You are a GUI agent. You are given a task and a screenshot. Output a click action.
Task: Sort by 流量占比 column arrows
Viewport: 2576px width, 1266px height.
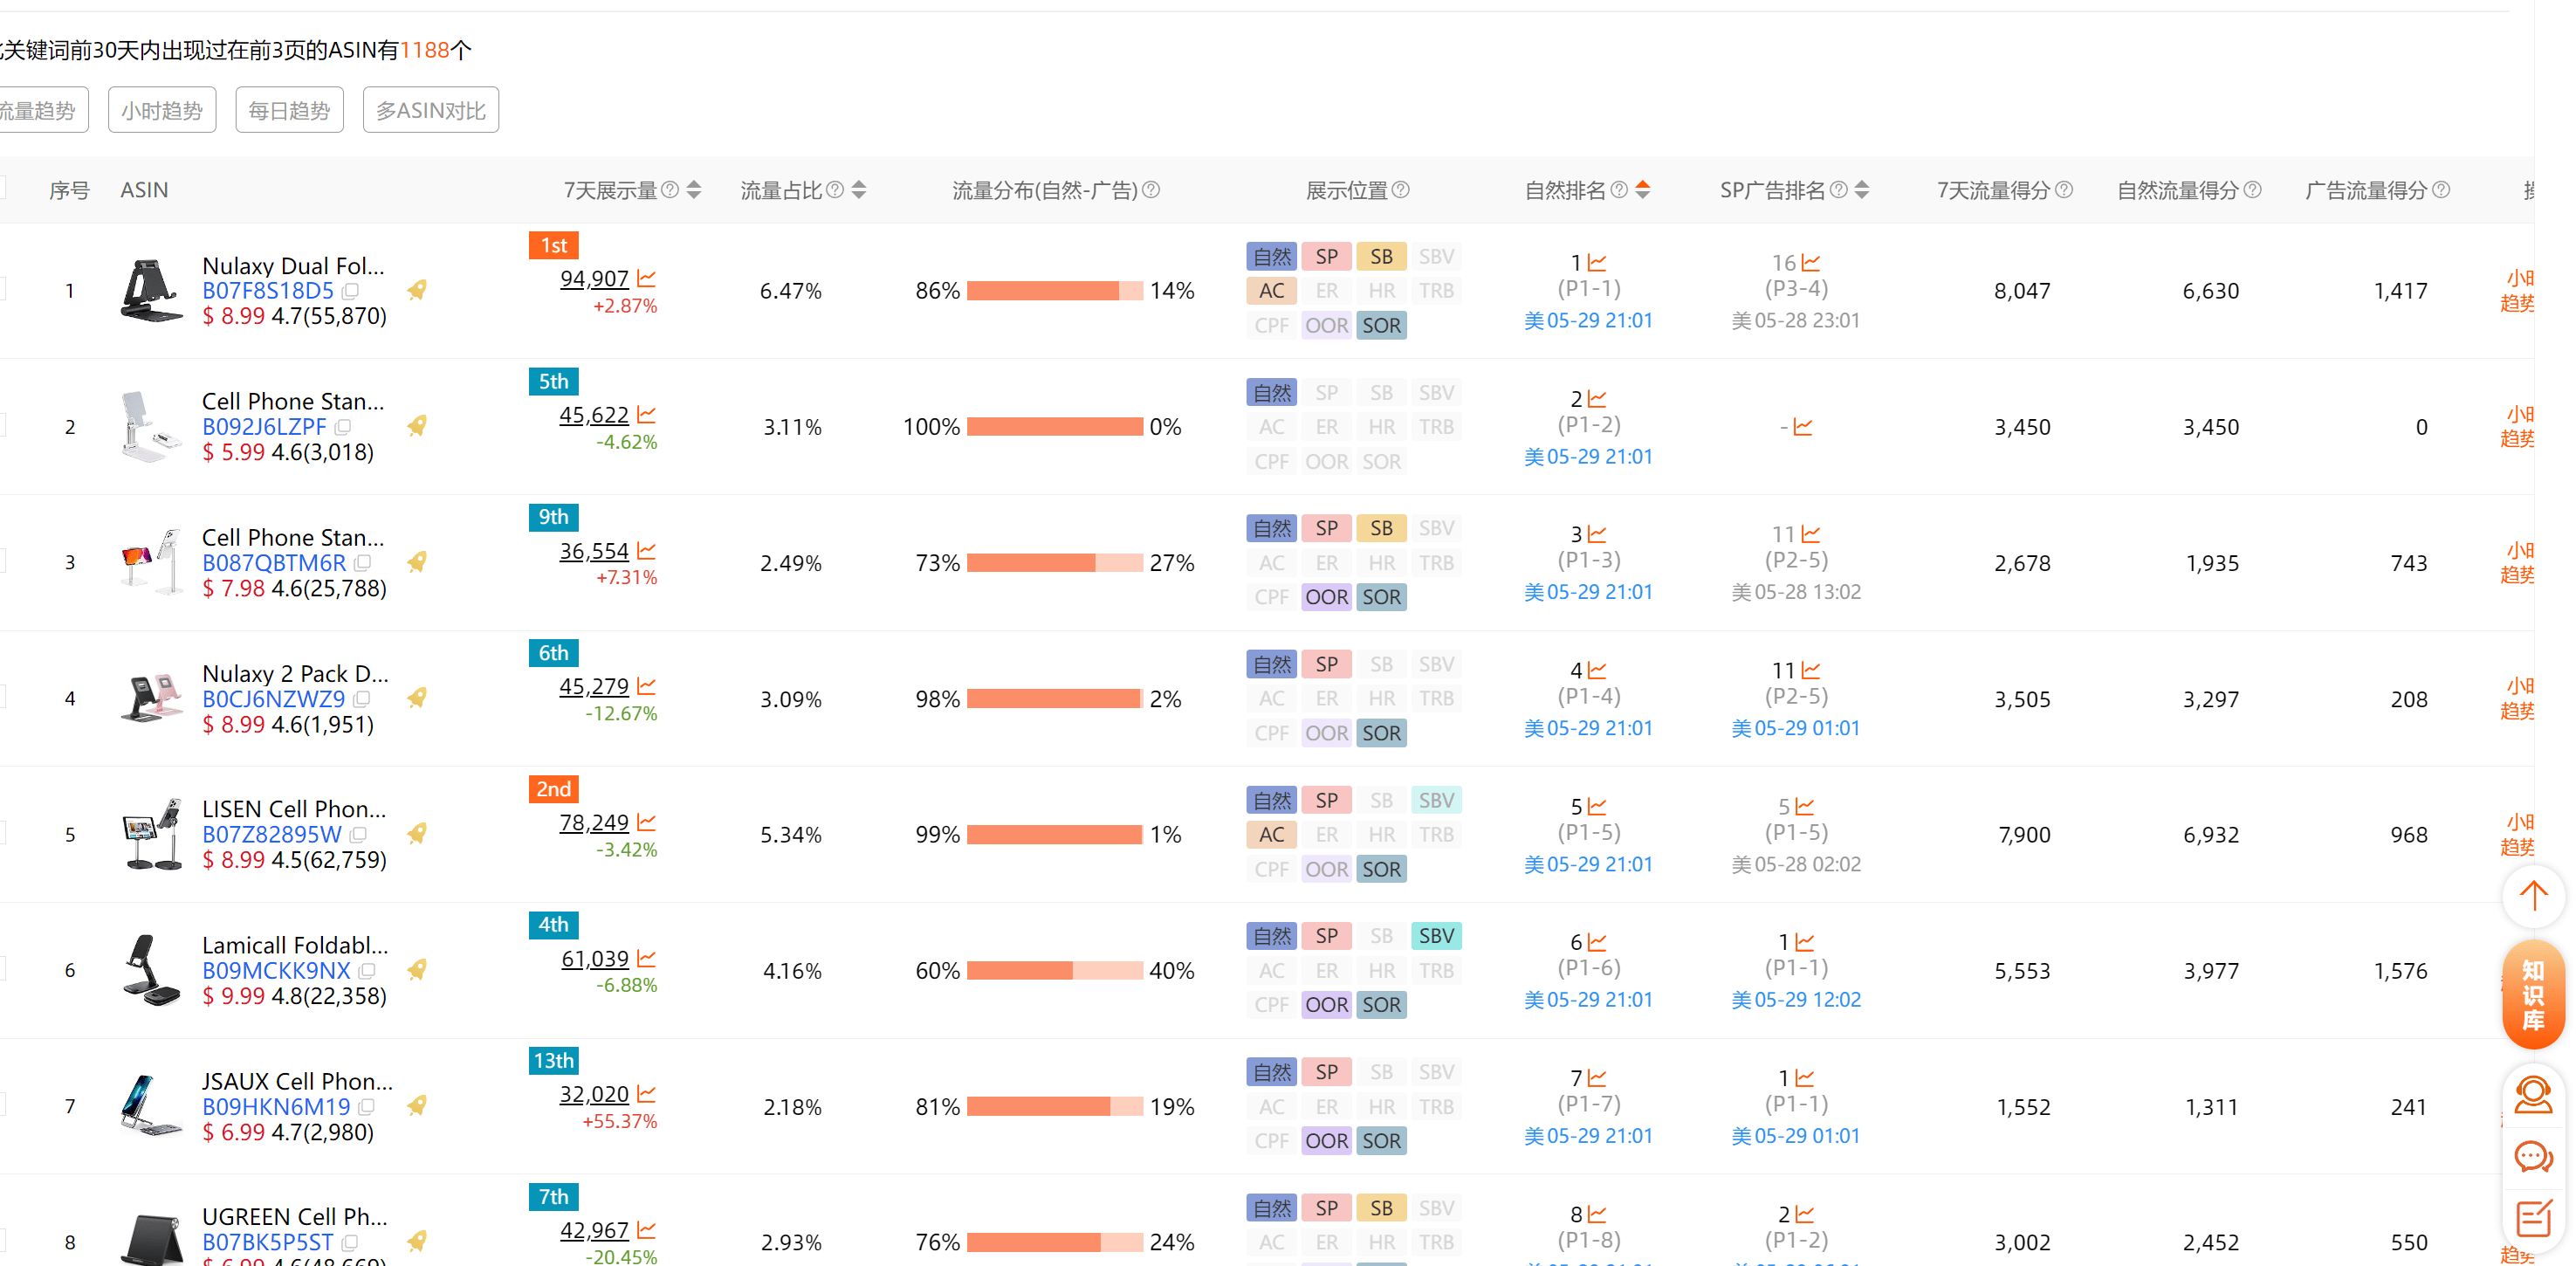coord(859,189)
